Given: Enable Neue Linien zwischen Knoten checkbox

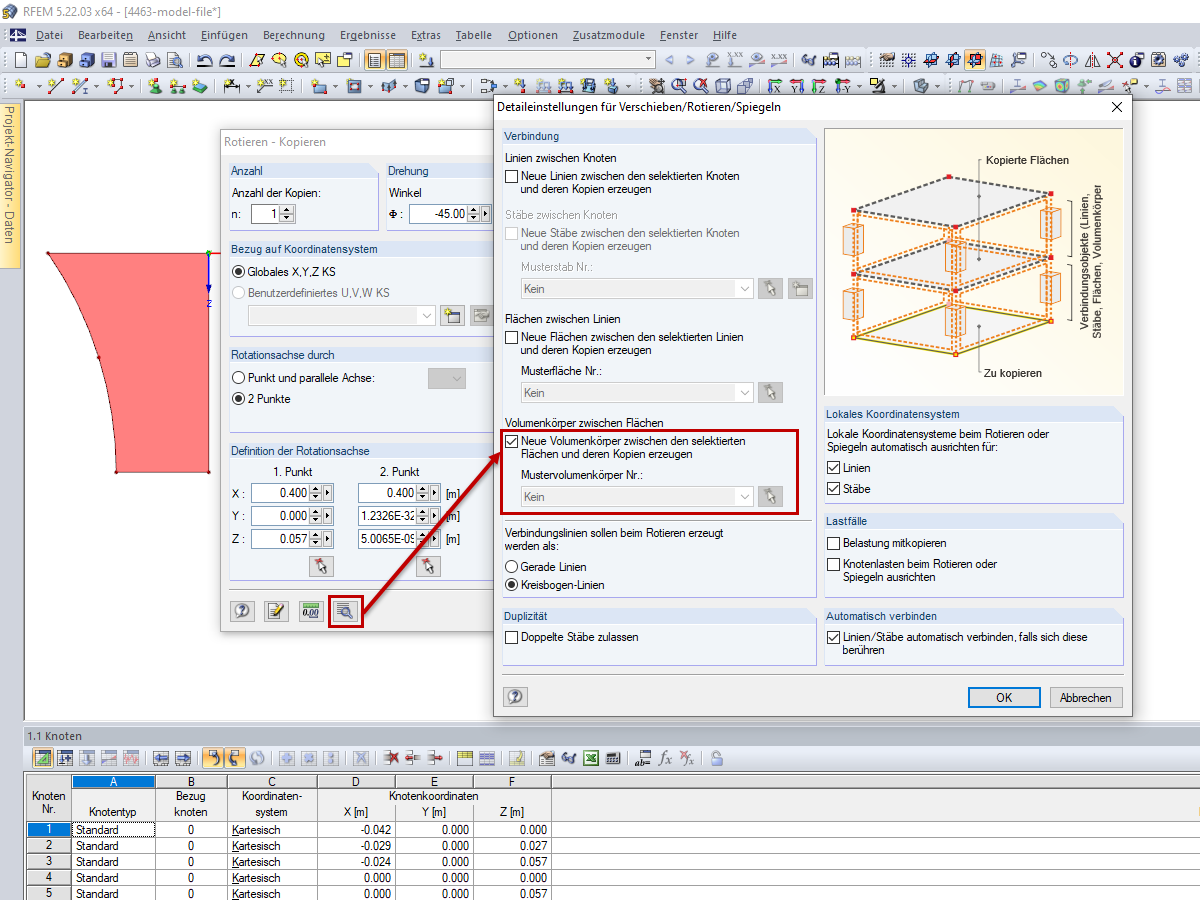Looking at the screenshot, I should pos(512,176).
